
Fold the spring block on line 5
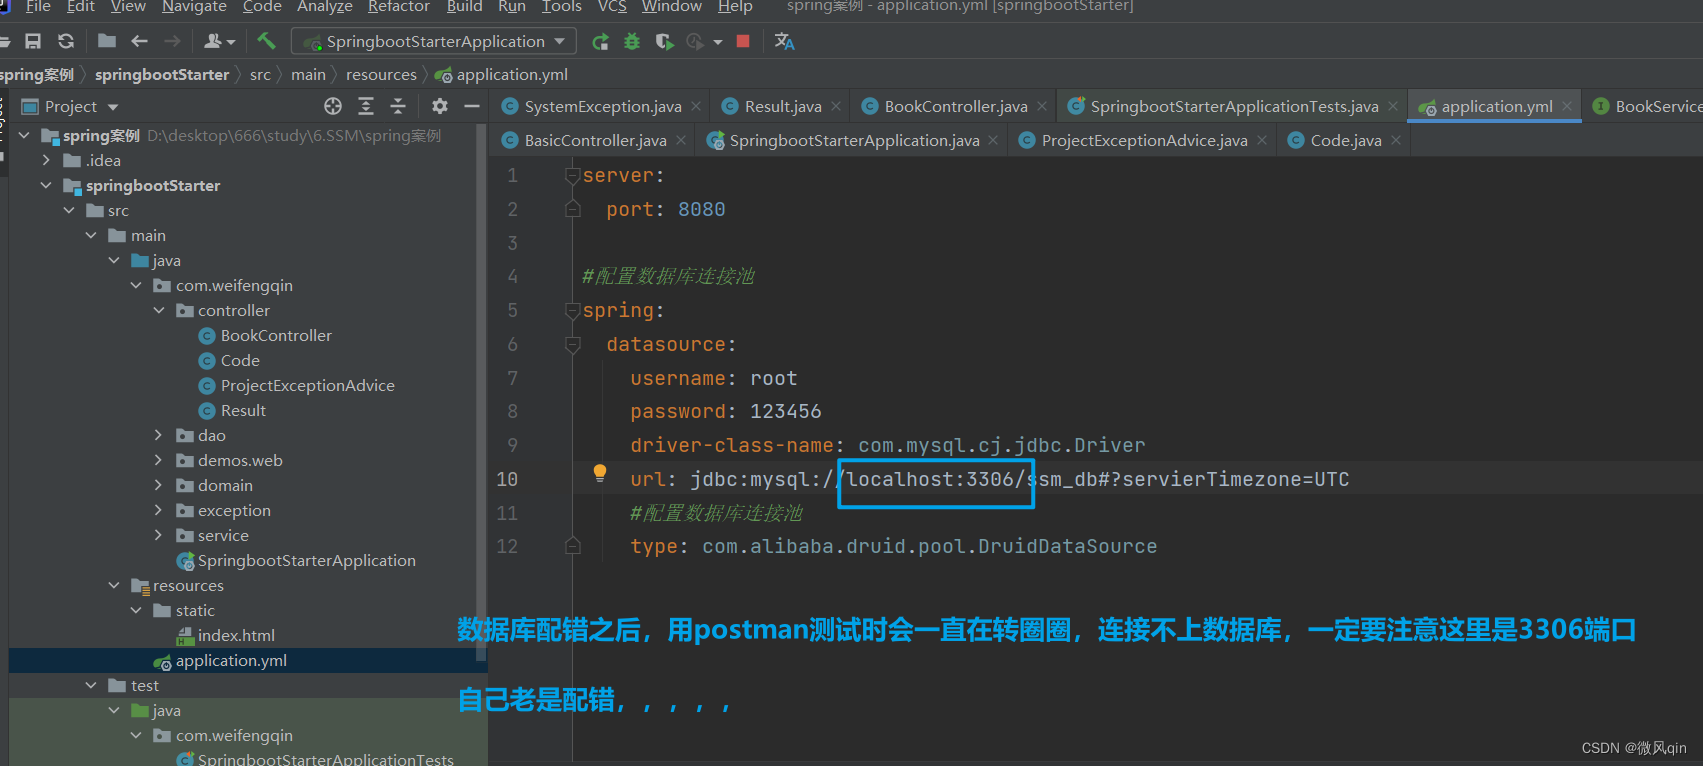573,311
